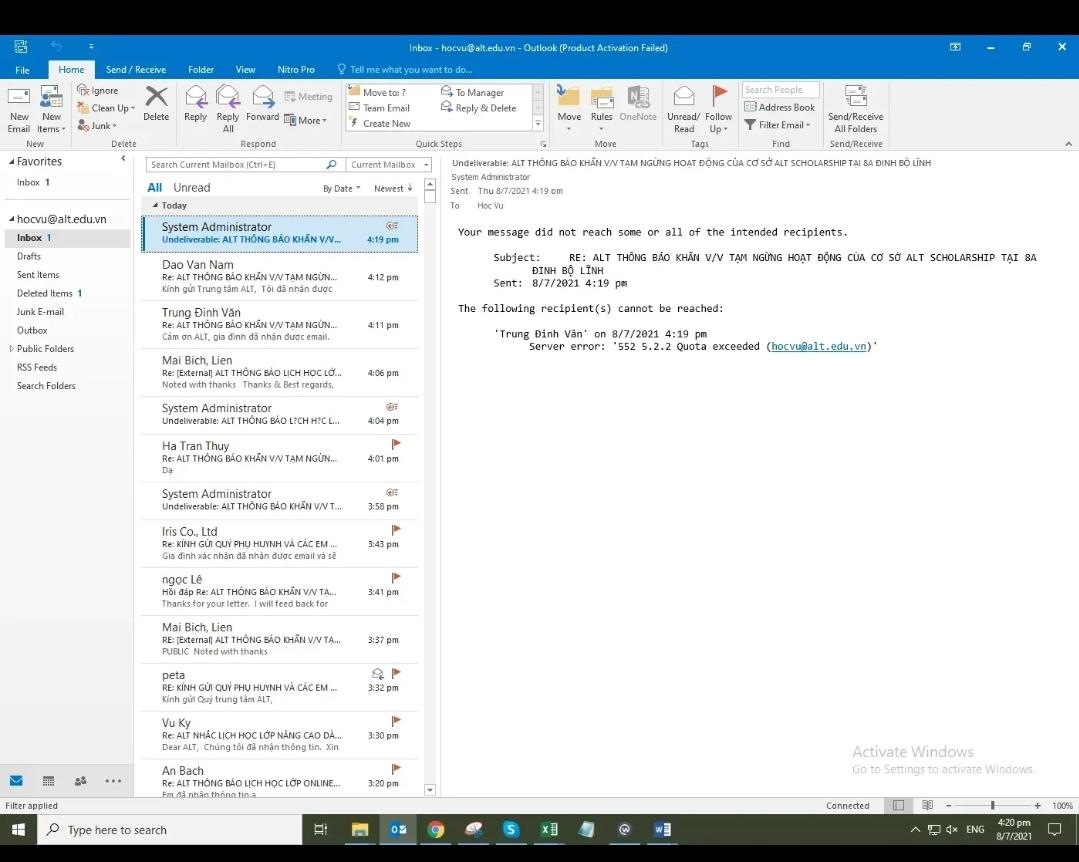This screenshot has height=862, width=1079.
Task: Click Reply & Delete quick step
Action: [478, 108]
